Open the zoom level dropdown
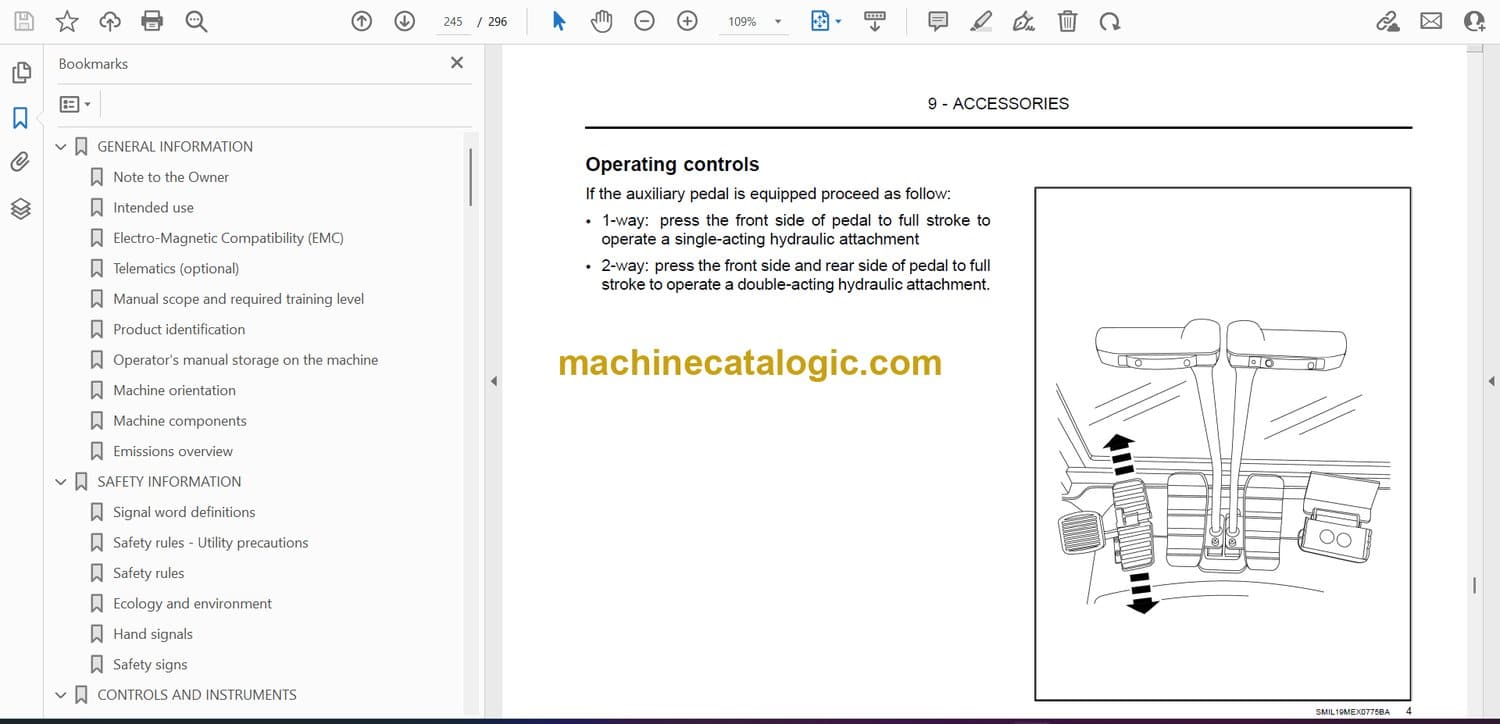The image size is (1500, 724). (x=778, y=21)
